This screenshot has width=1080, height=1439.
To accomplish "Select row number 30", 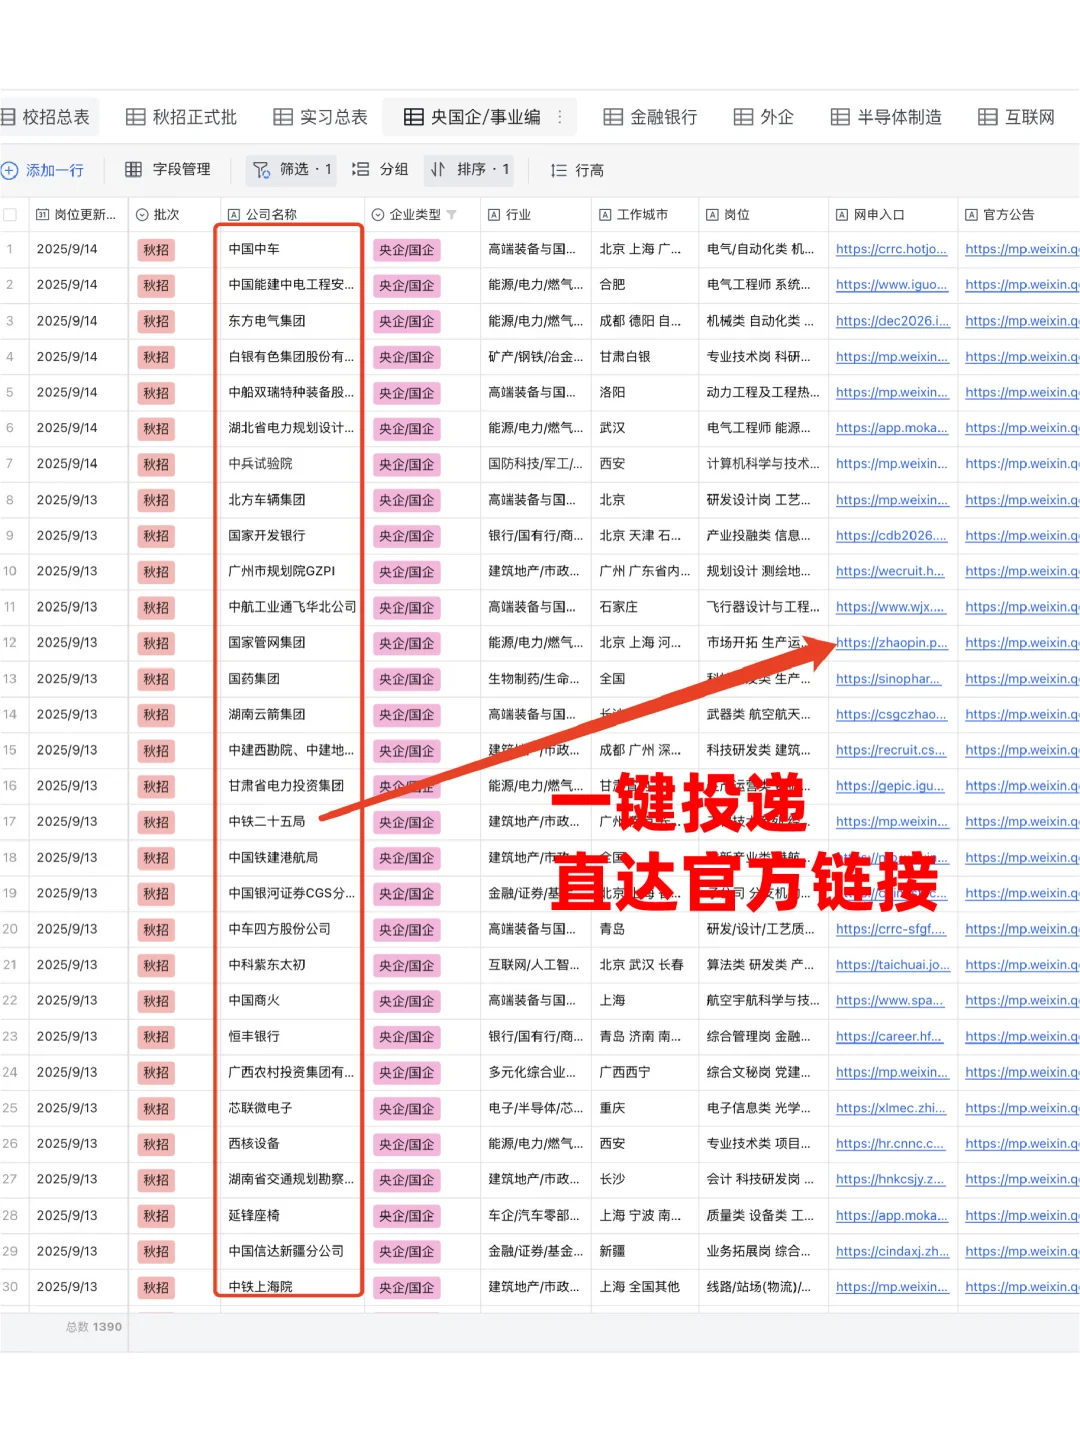I will 10,1287.
